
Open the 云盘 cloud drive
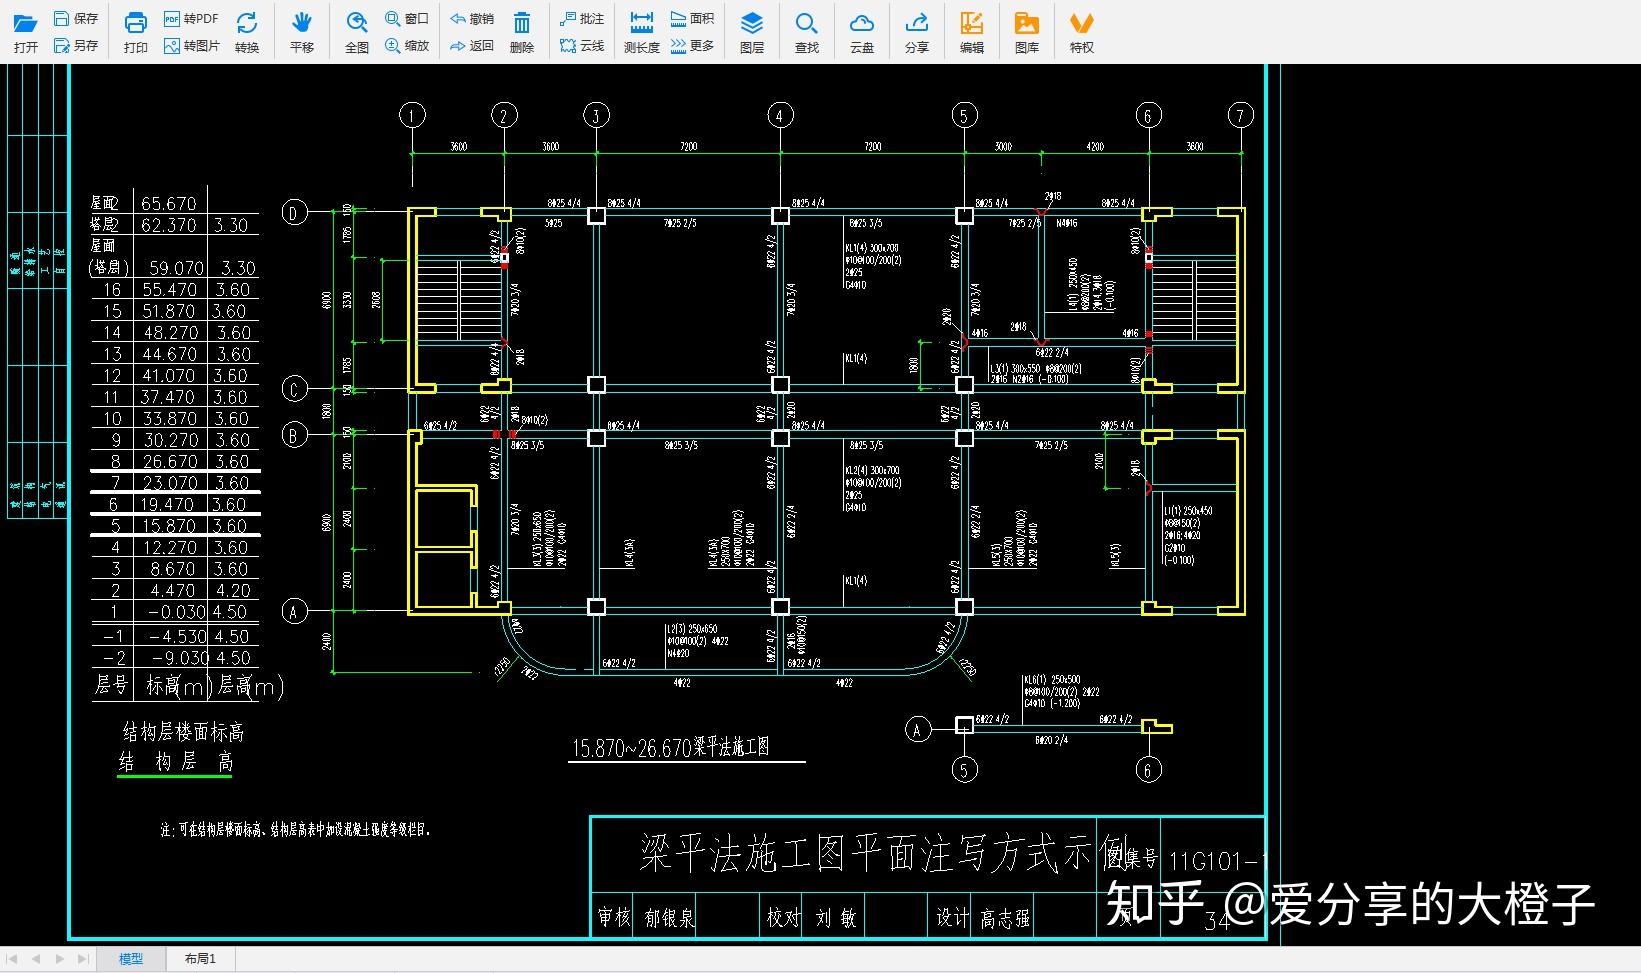862,32
